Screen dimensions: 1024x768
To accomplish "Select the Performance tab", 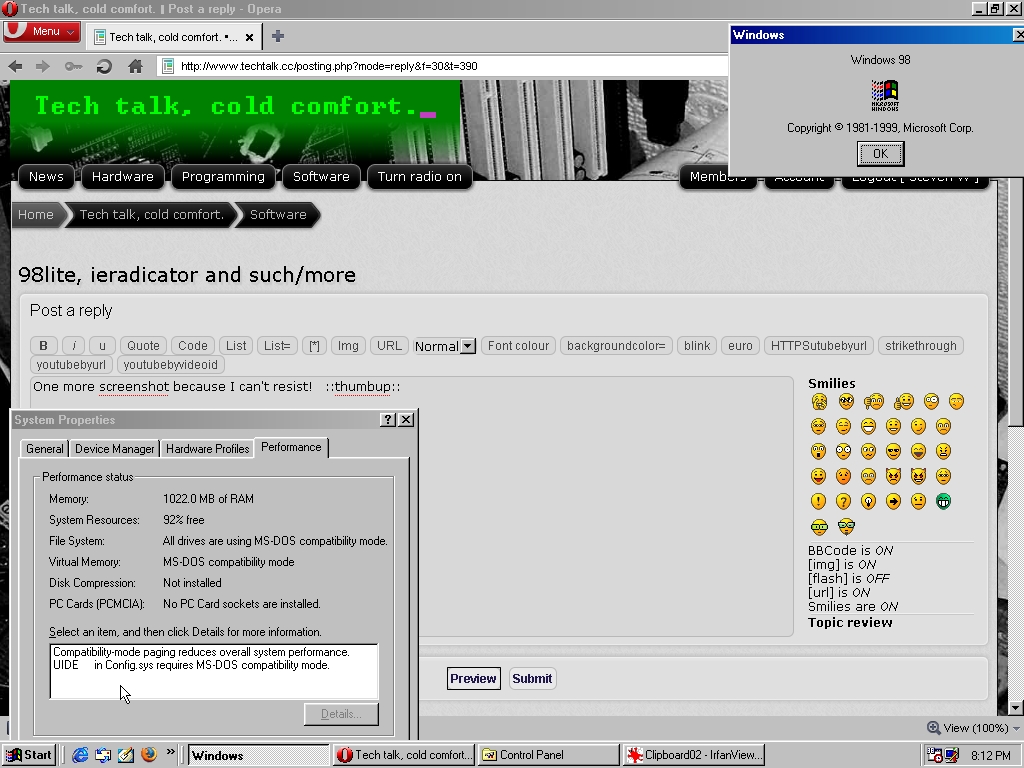I will click(x=291, y=447).
